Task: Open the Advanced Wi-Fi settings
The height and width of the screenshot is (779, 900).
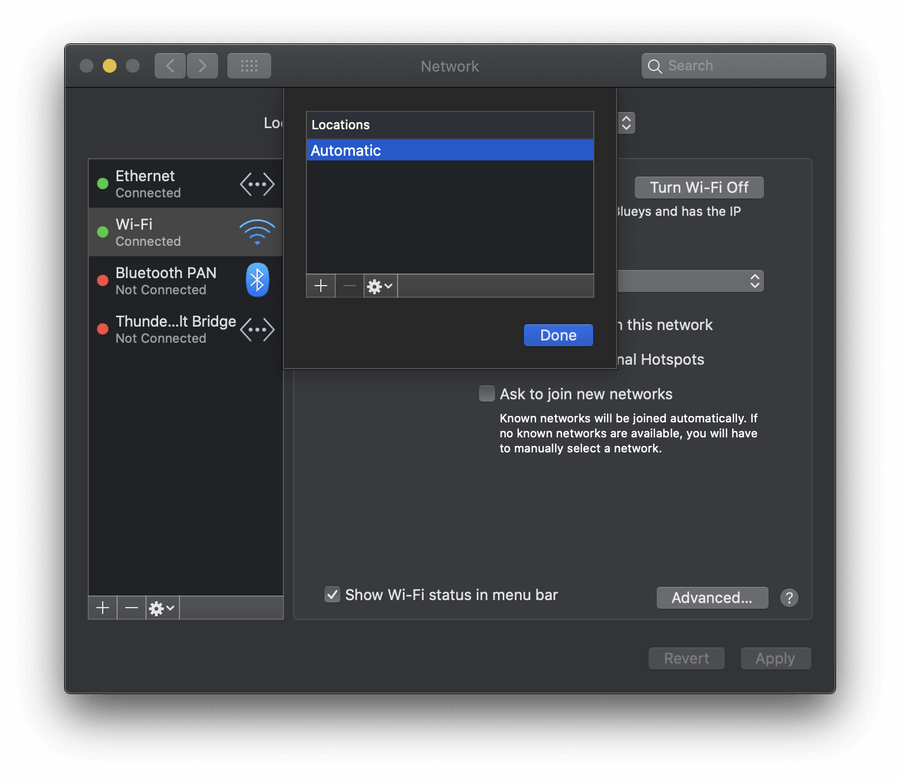Action: click(712, 598)
